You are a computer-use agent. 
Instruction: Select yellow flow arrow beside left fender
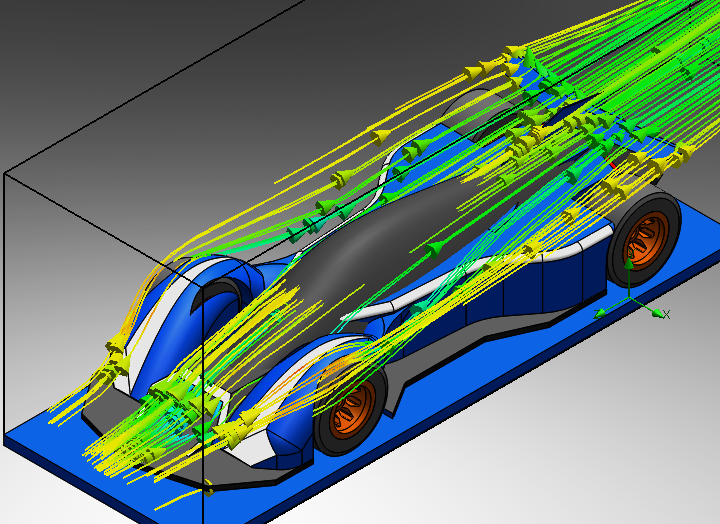(x=115, y=345)
